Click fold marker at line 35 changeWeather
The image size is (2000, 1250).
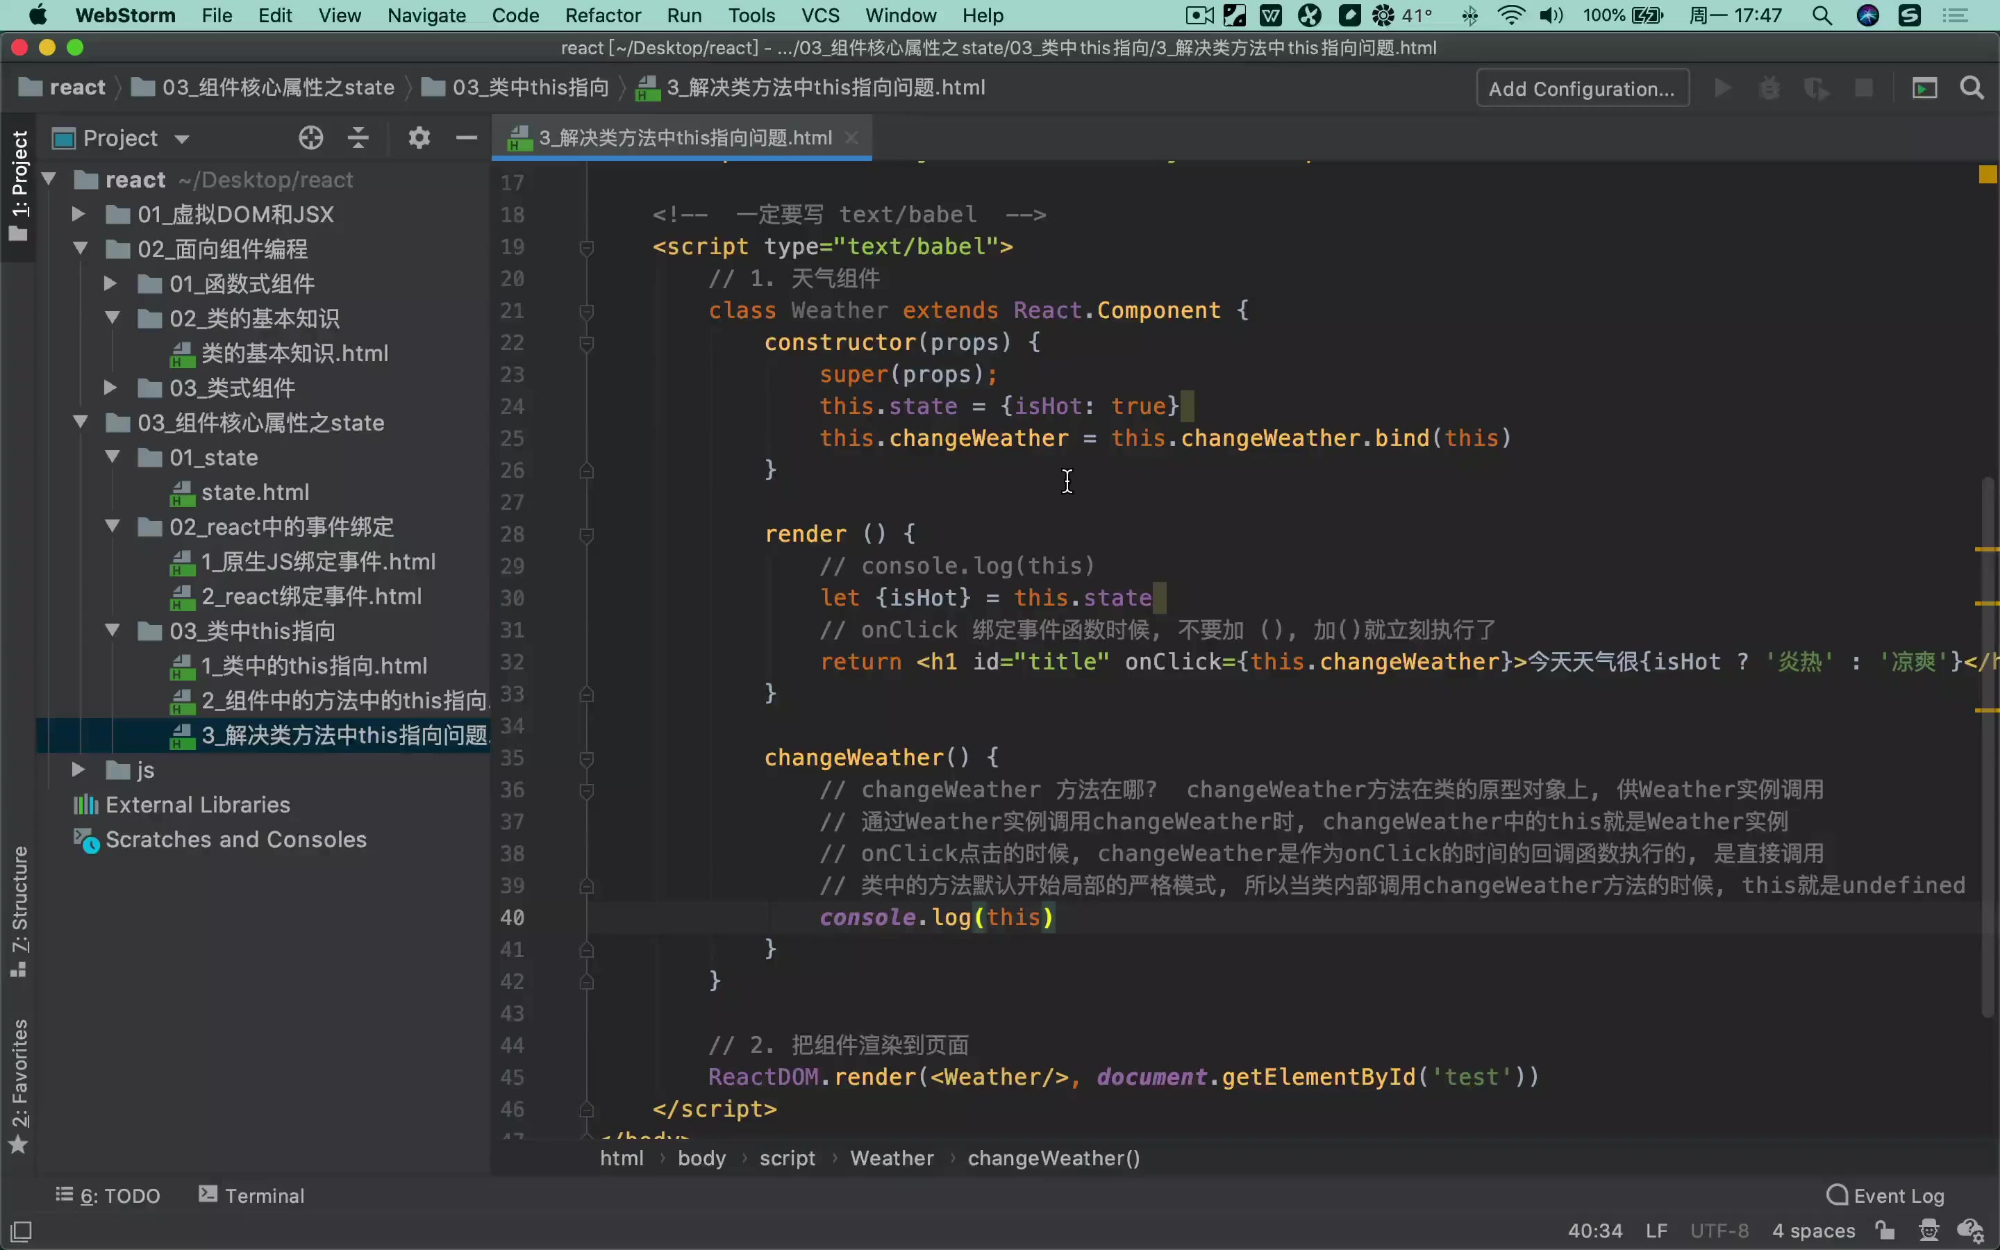(x=587, y=758)
